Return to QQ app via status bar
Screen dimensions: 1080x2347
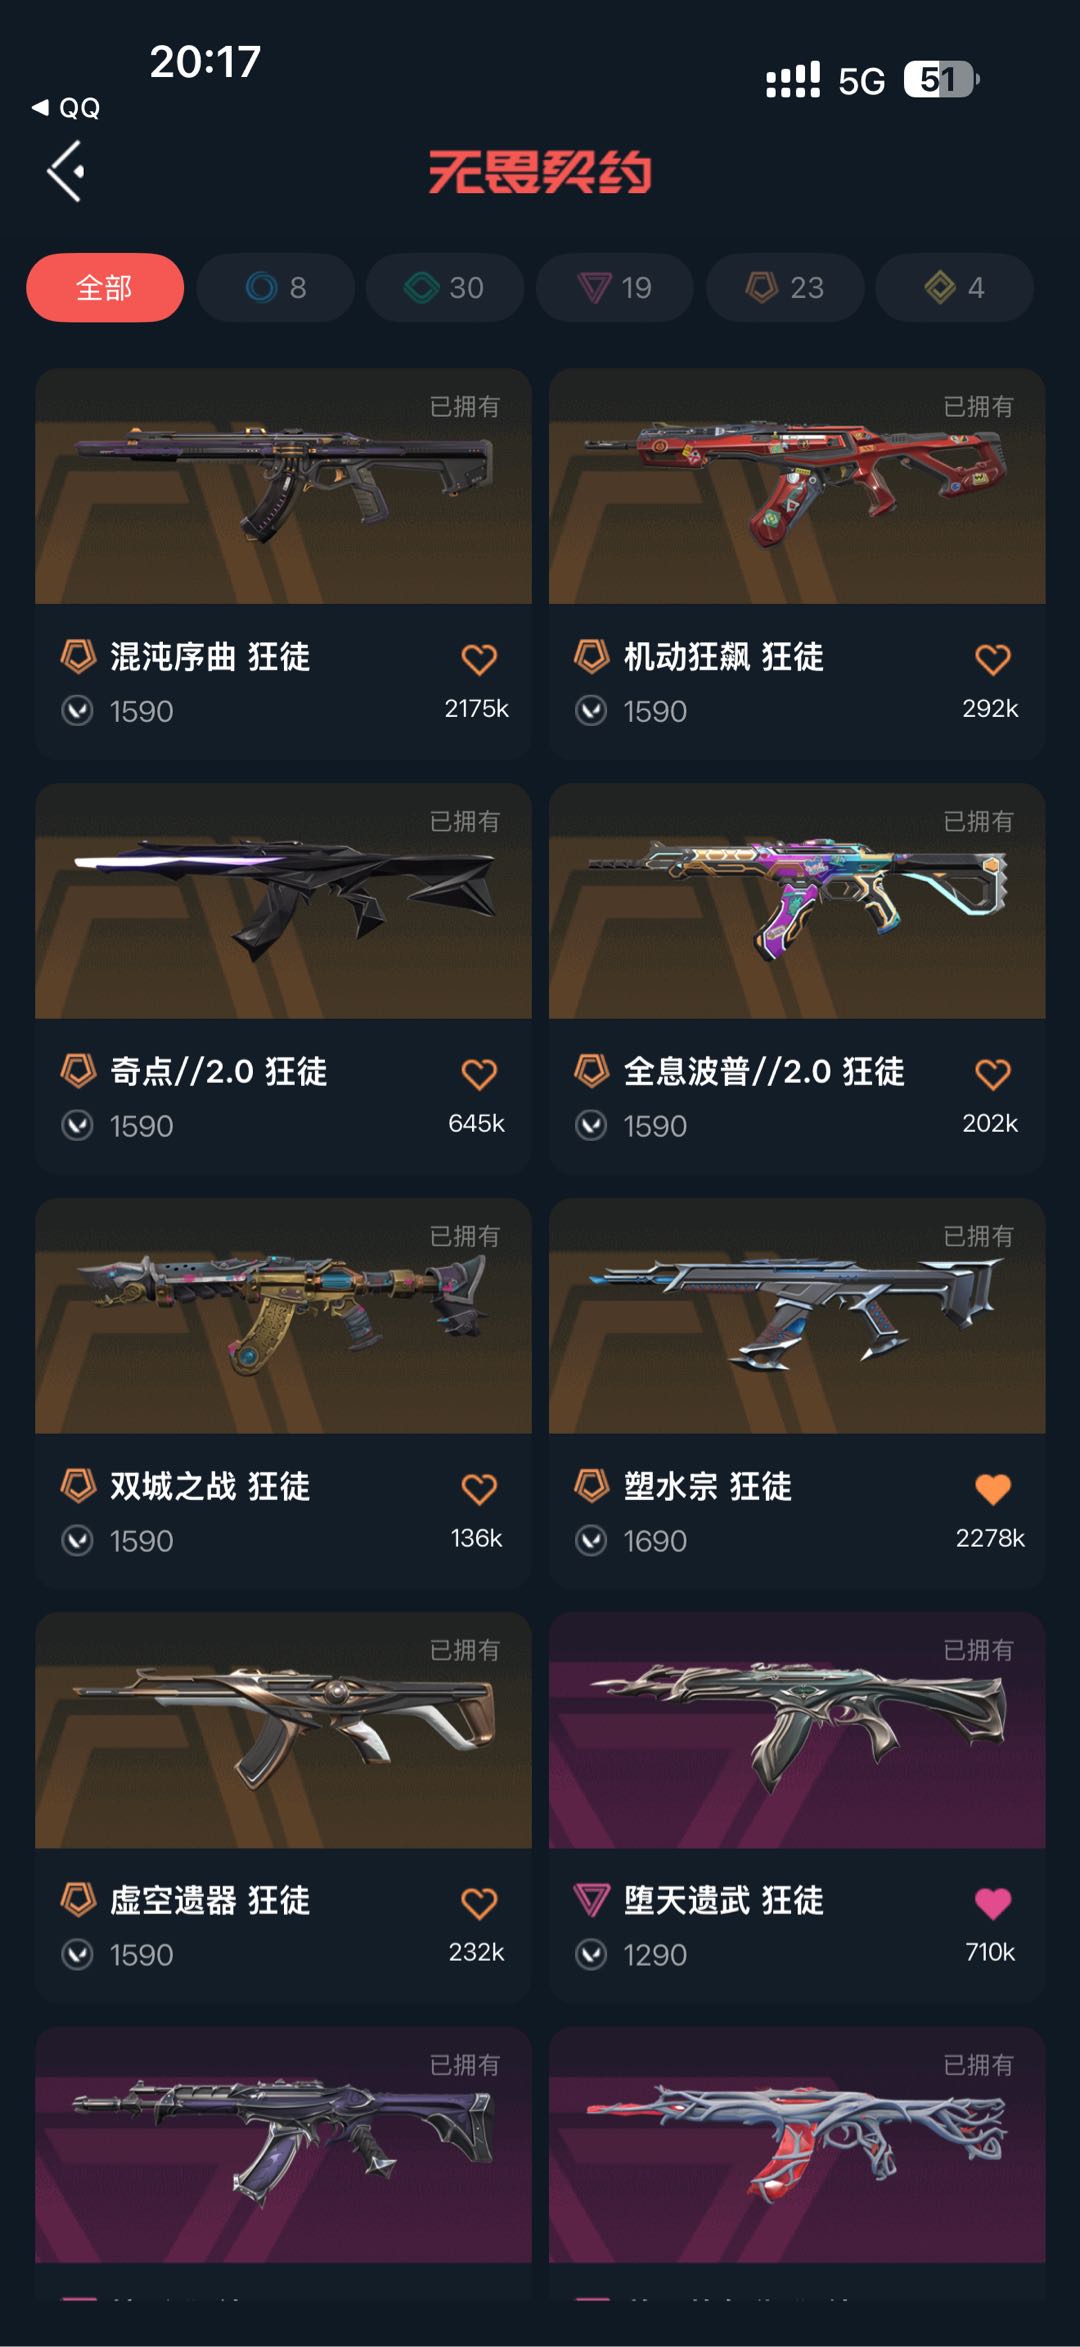point(66,108)
